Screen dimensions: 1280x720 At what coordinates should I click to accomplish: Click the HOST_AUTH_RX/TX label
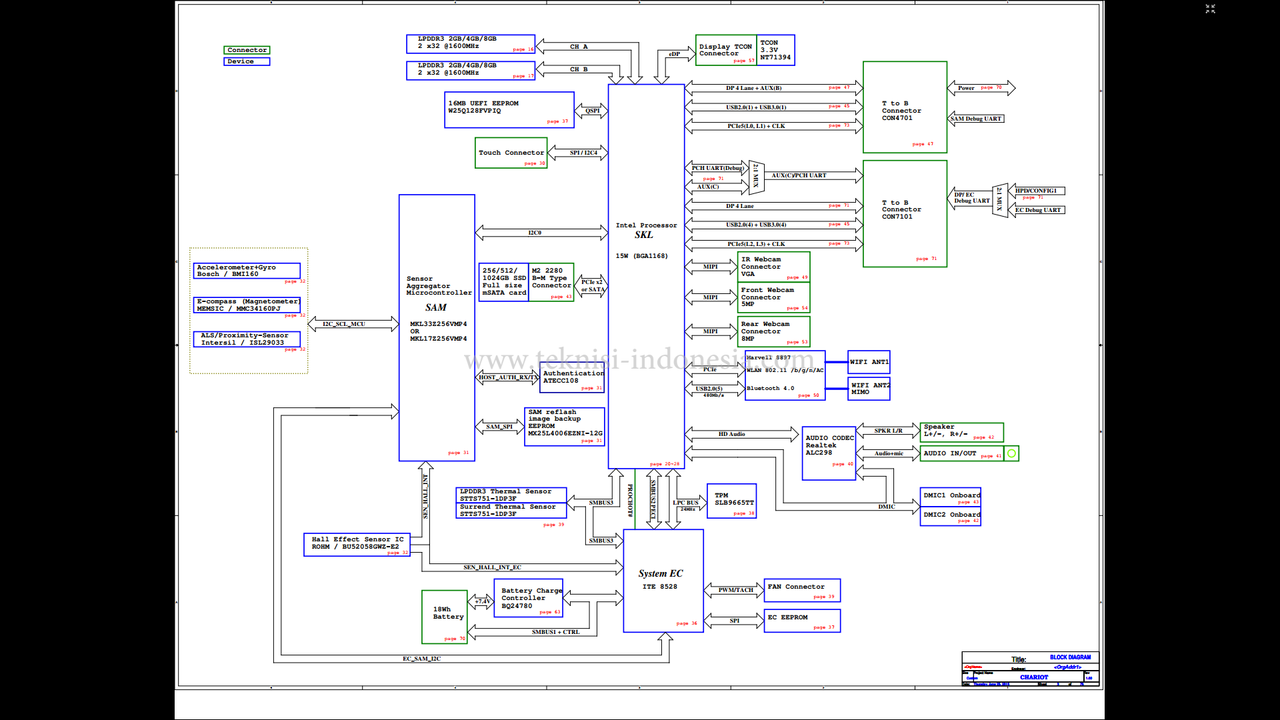(x=508, y=377)
